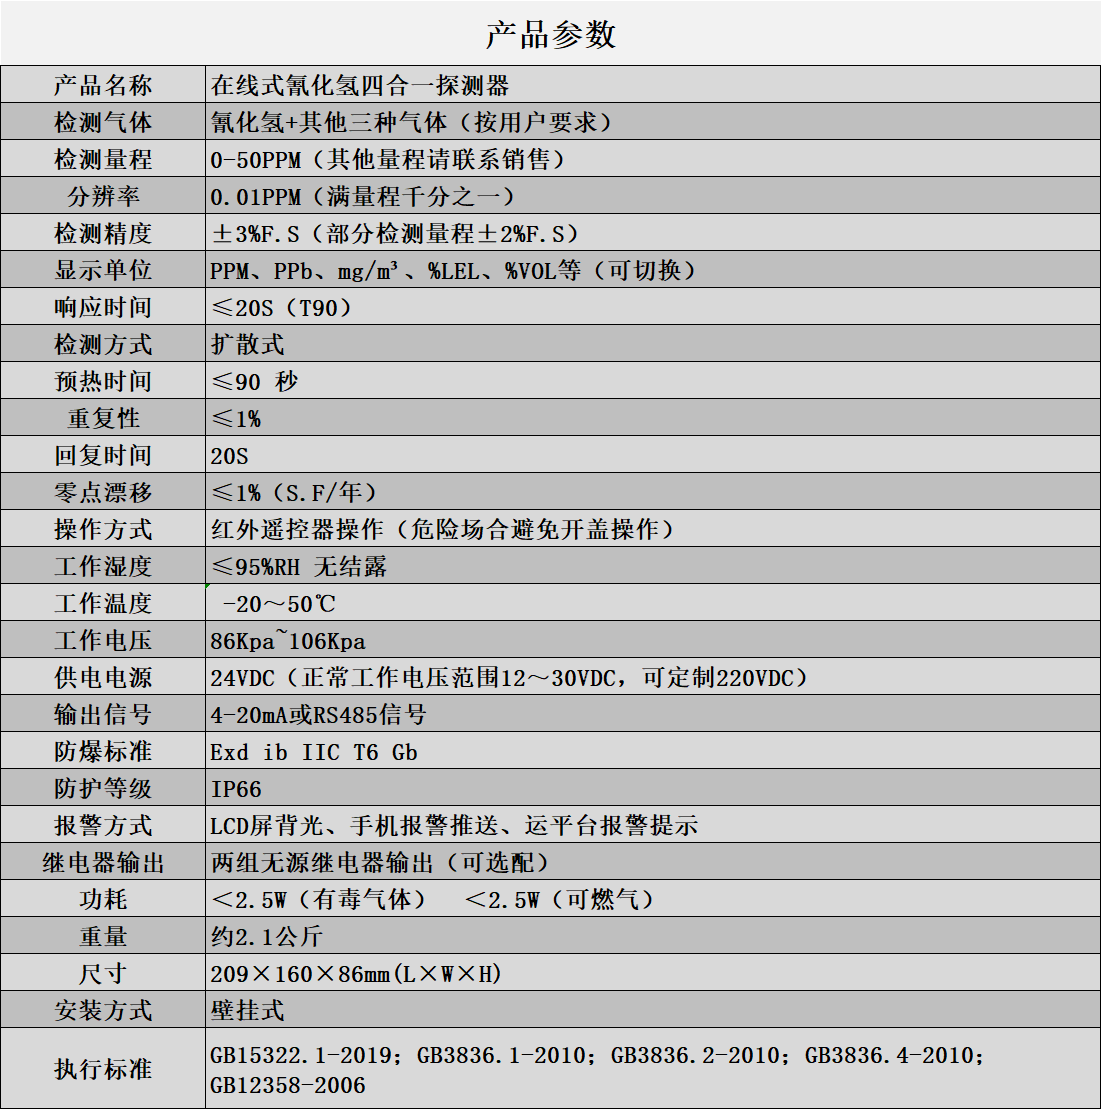Select the 继电器输出 label cell
Viewport: 1101px width, 1109px height.
click(103, 861)
